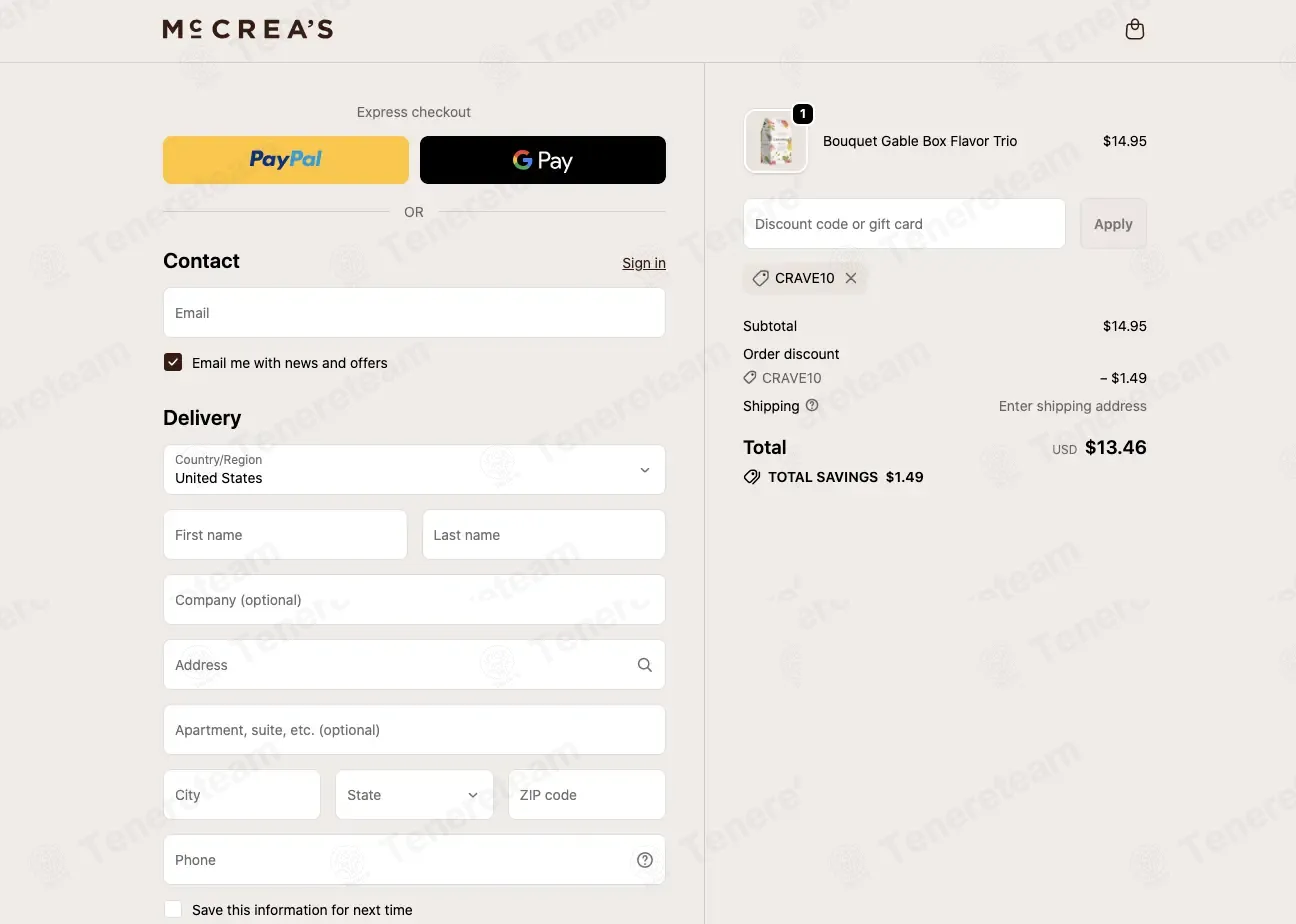Screen dimensions: 1296x924
Task: Expand the State dropdown
Action: tap(414, 795)
